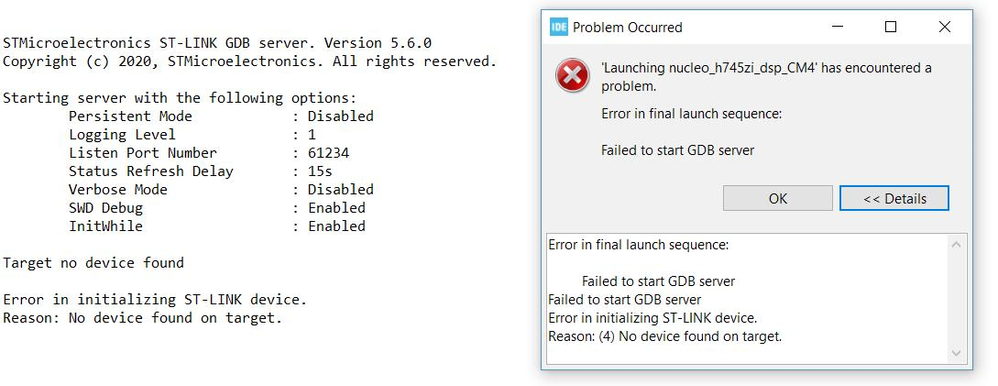Screen dimensions: 998x386
Task: Click the 'Target no device found' console line
Action: [x=94, y=262]
